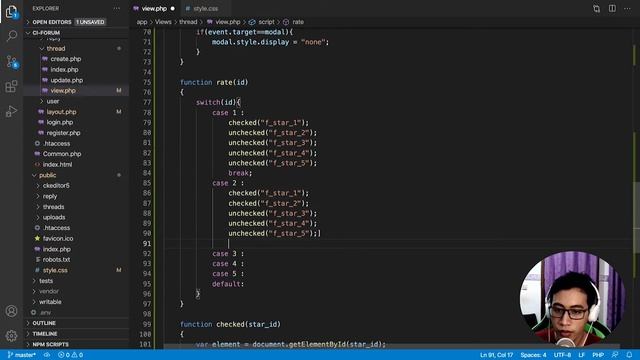This screenshot has width=640, height=360.
Task: Change encoding via UTF-8 status item
Action: [x=562, y=355]
